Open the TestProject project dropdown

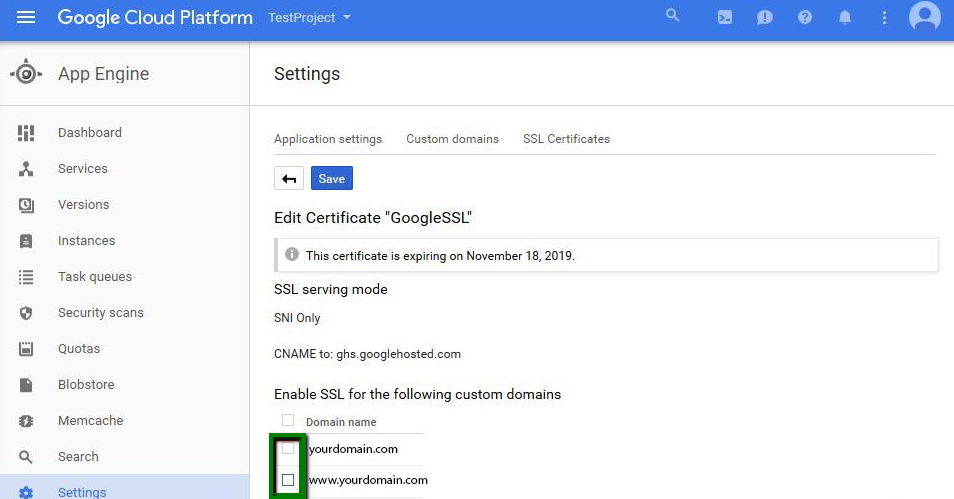click(310, 18)
